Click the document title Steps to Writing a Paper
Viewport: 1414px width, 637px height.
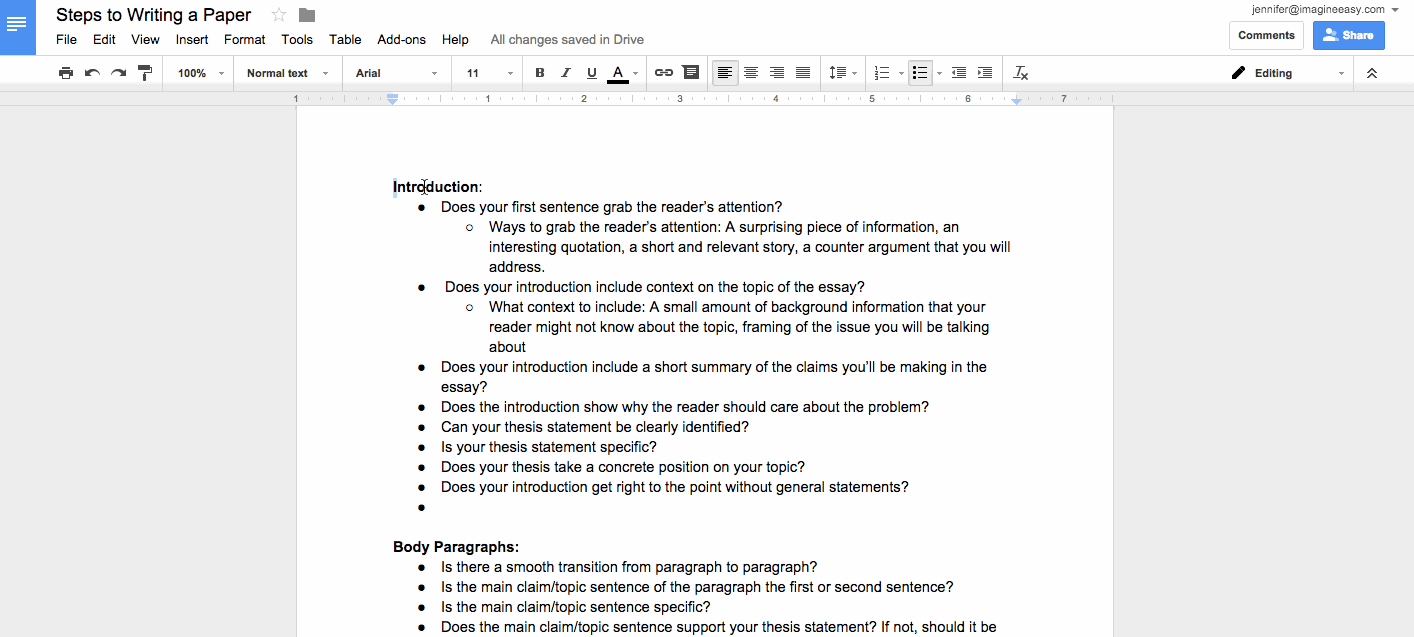(153, 15)
